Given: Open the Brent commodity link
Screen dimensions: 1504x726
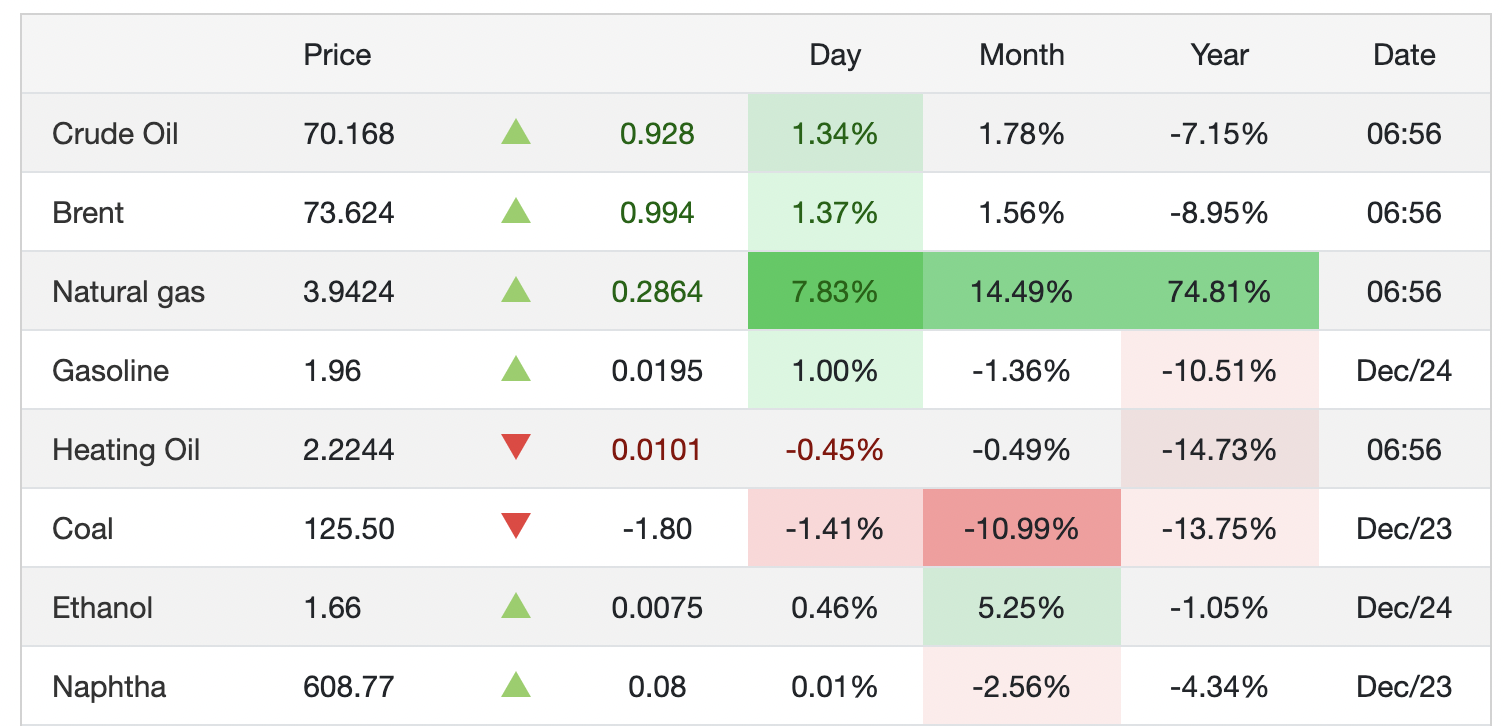Looking at the screenshot, I should point(88,212).
